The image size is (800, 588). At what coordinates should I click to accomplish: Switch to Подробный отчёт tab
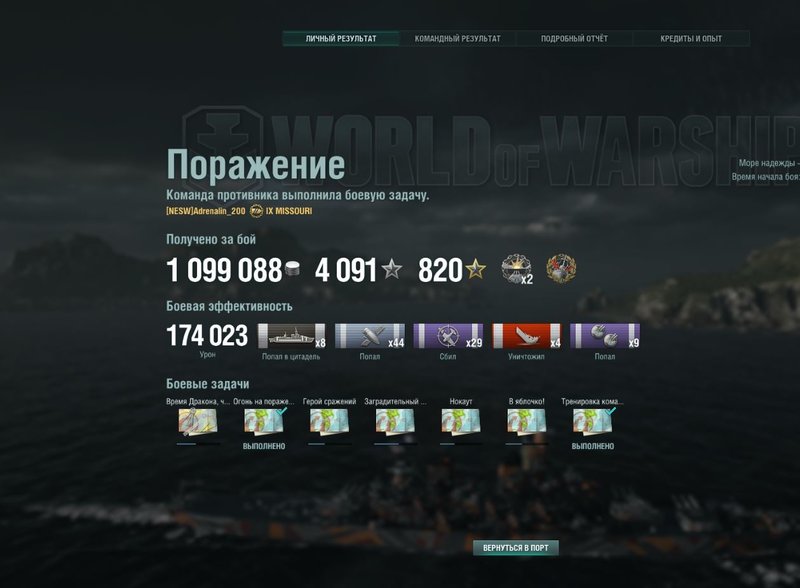click(x=574, y=38)
